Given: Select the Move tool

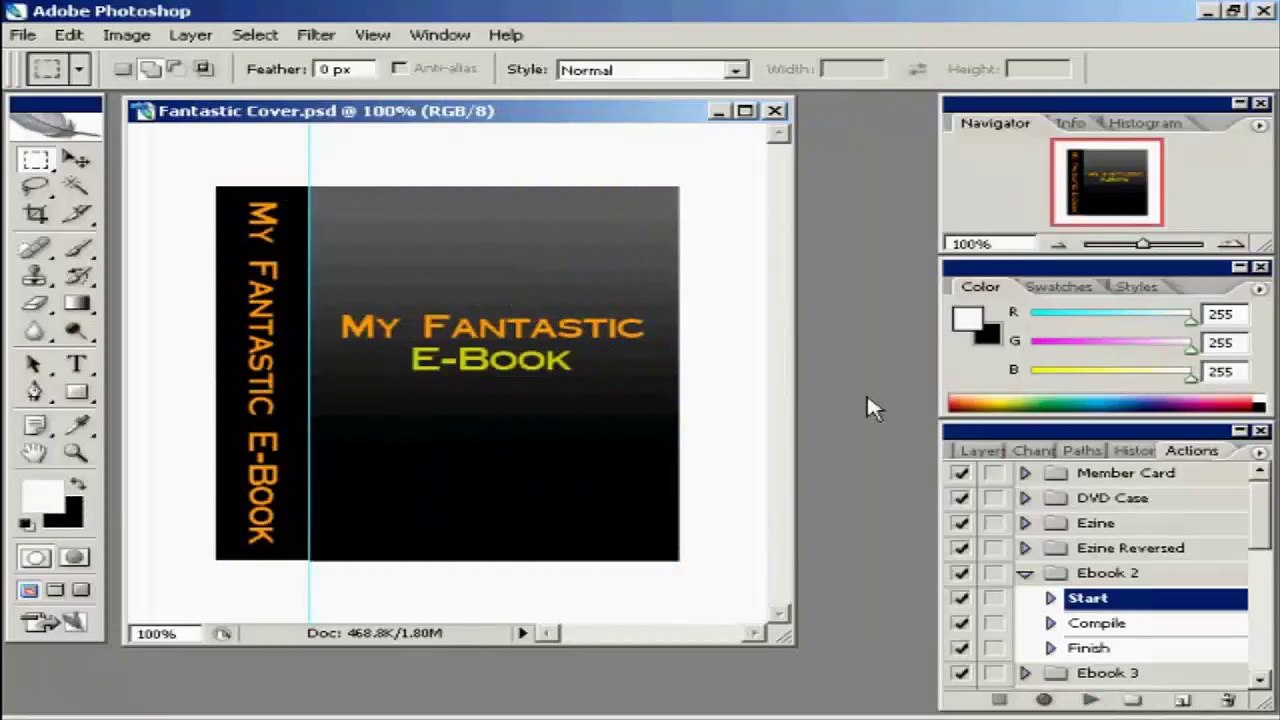Looking at the screenshot, I should point(75,159).
